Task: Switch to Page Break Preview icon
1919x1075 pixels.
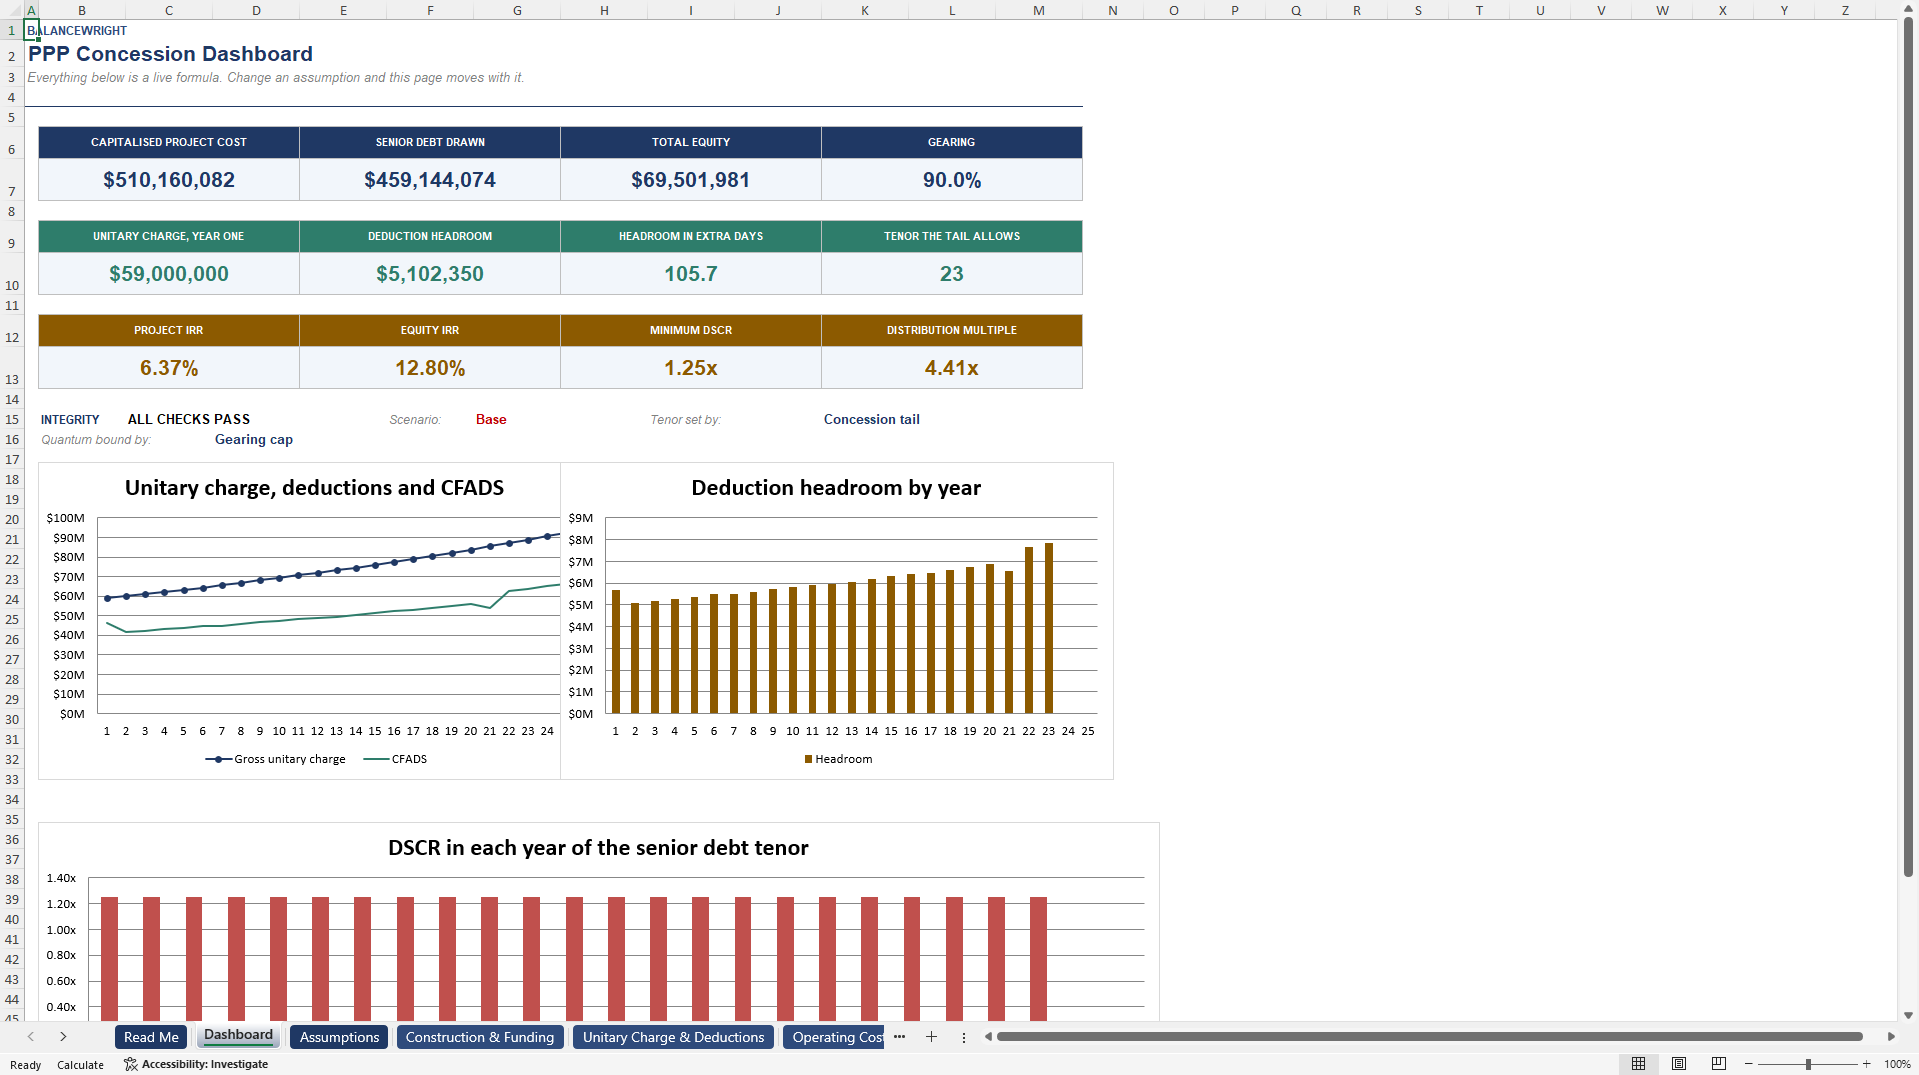Action: coord(1719,1064)
